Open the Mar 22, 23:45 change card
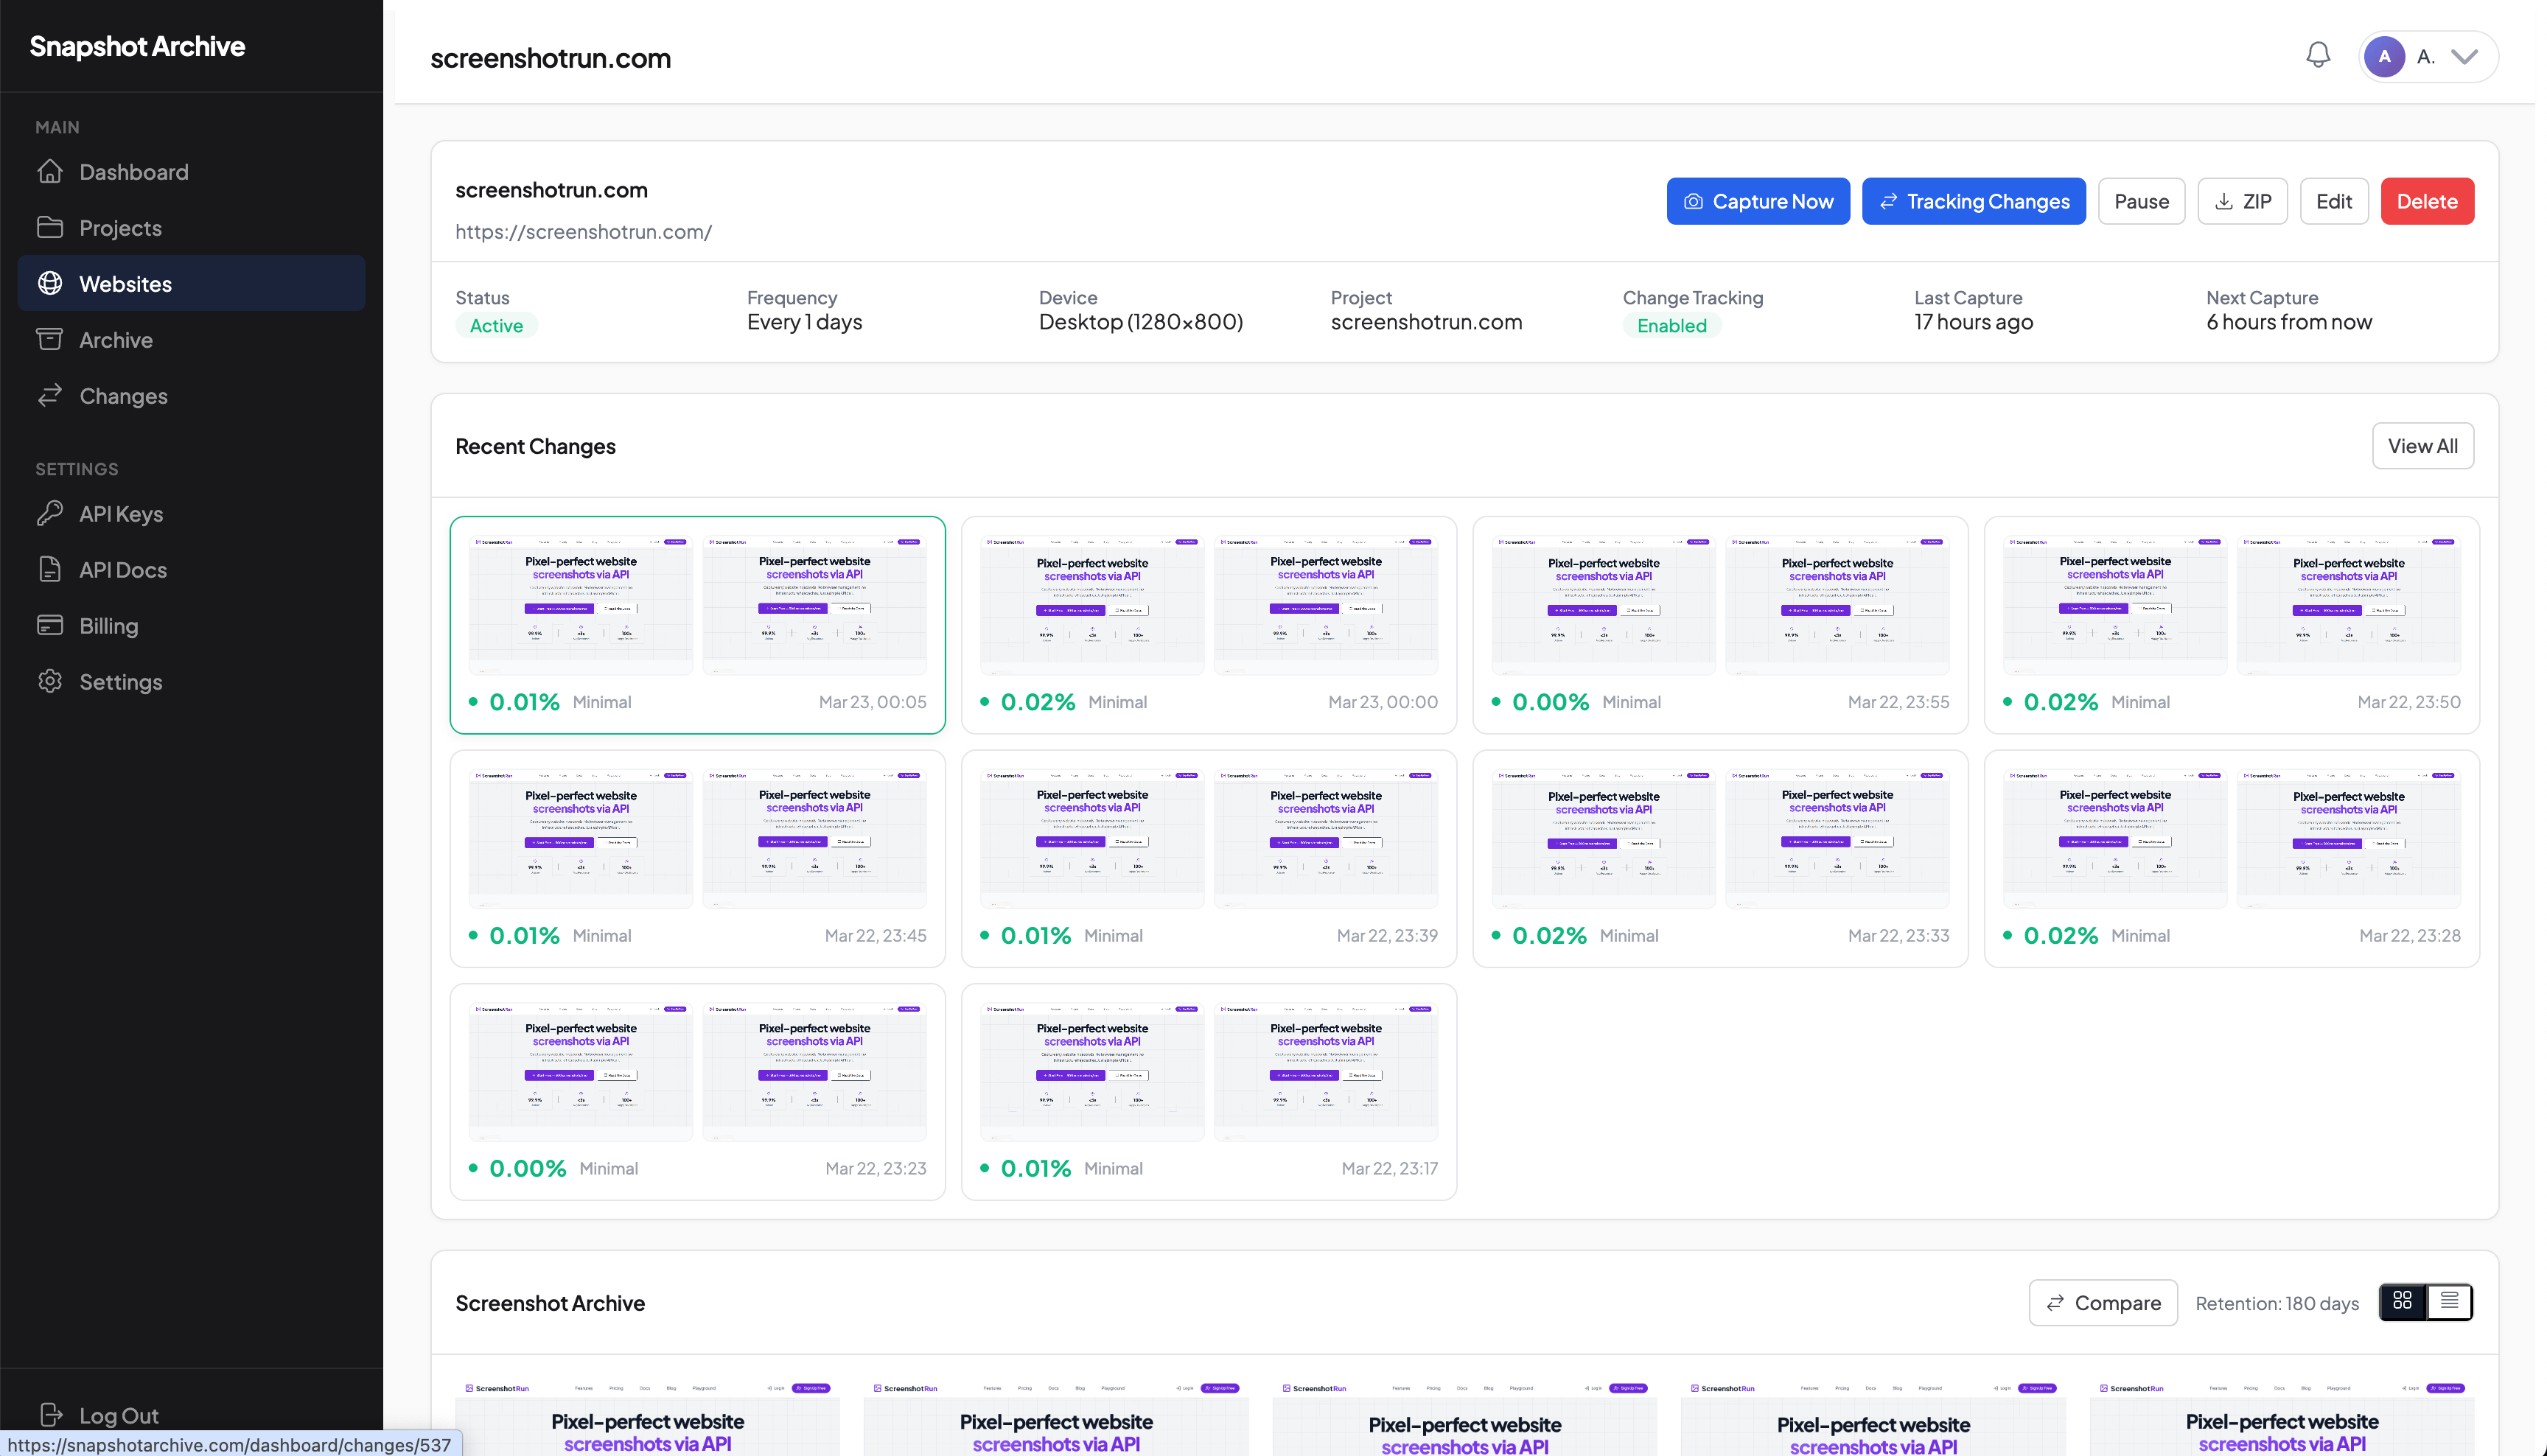Screen dimensions: 2547x1456 coord(698,859)
